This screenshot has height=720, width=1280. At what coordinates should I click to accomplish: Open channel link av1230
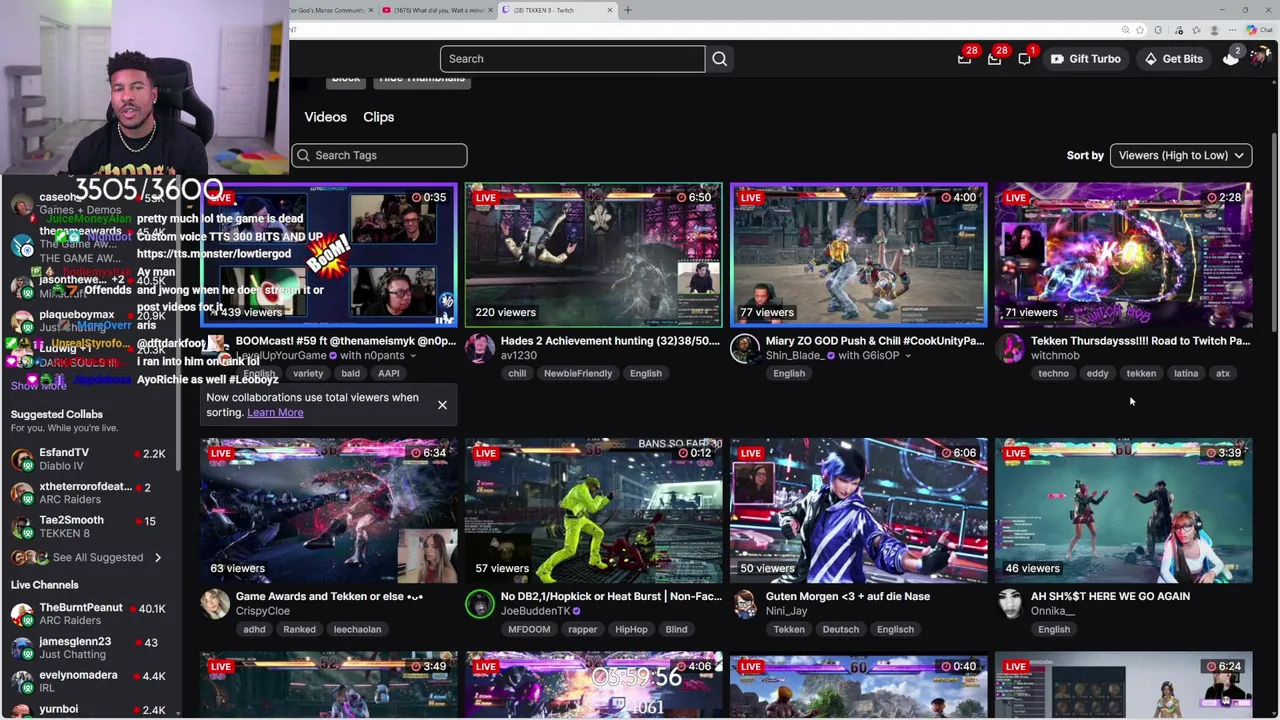(519, 356)
